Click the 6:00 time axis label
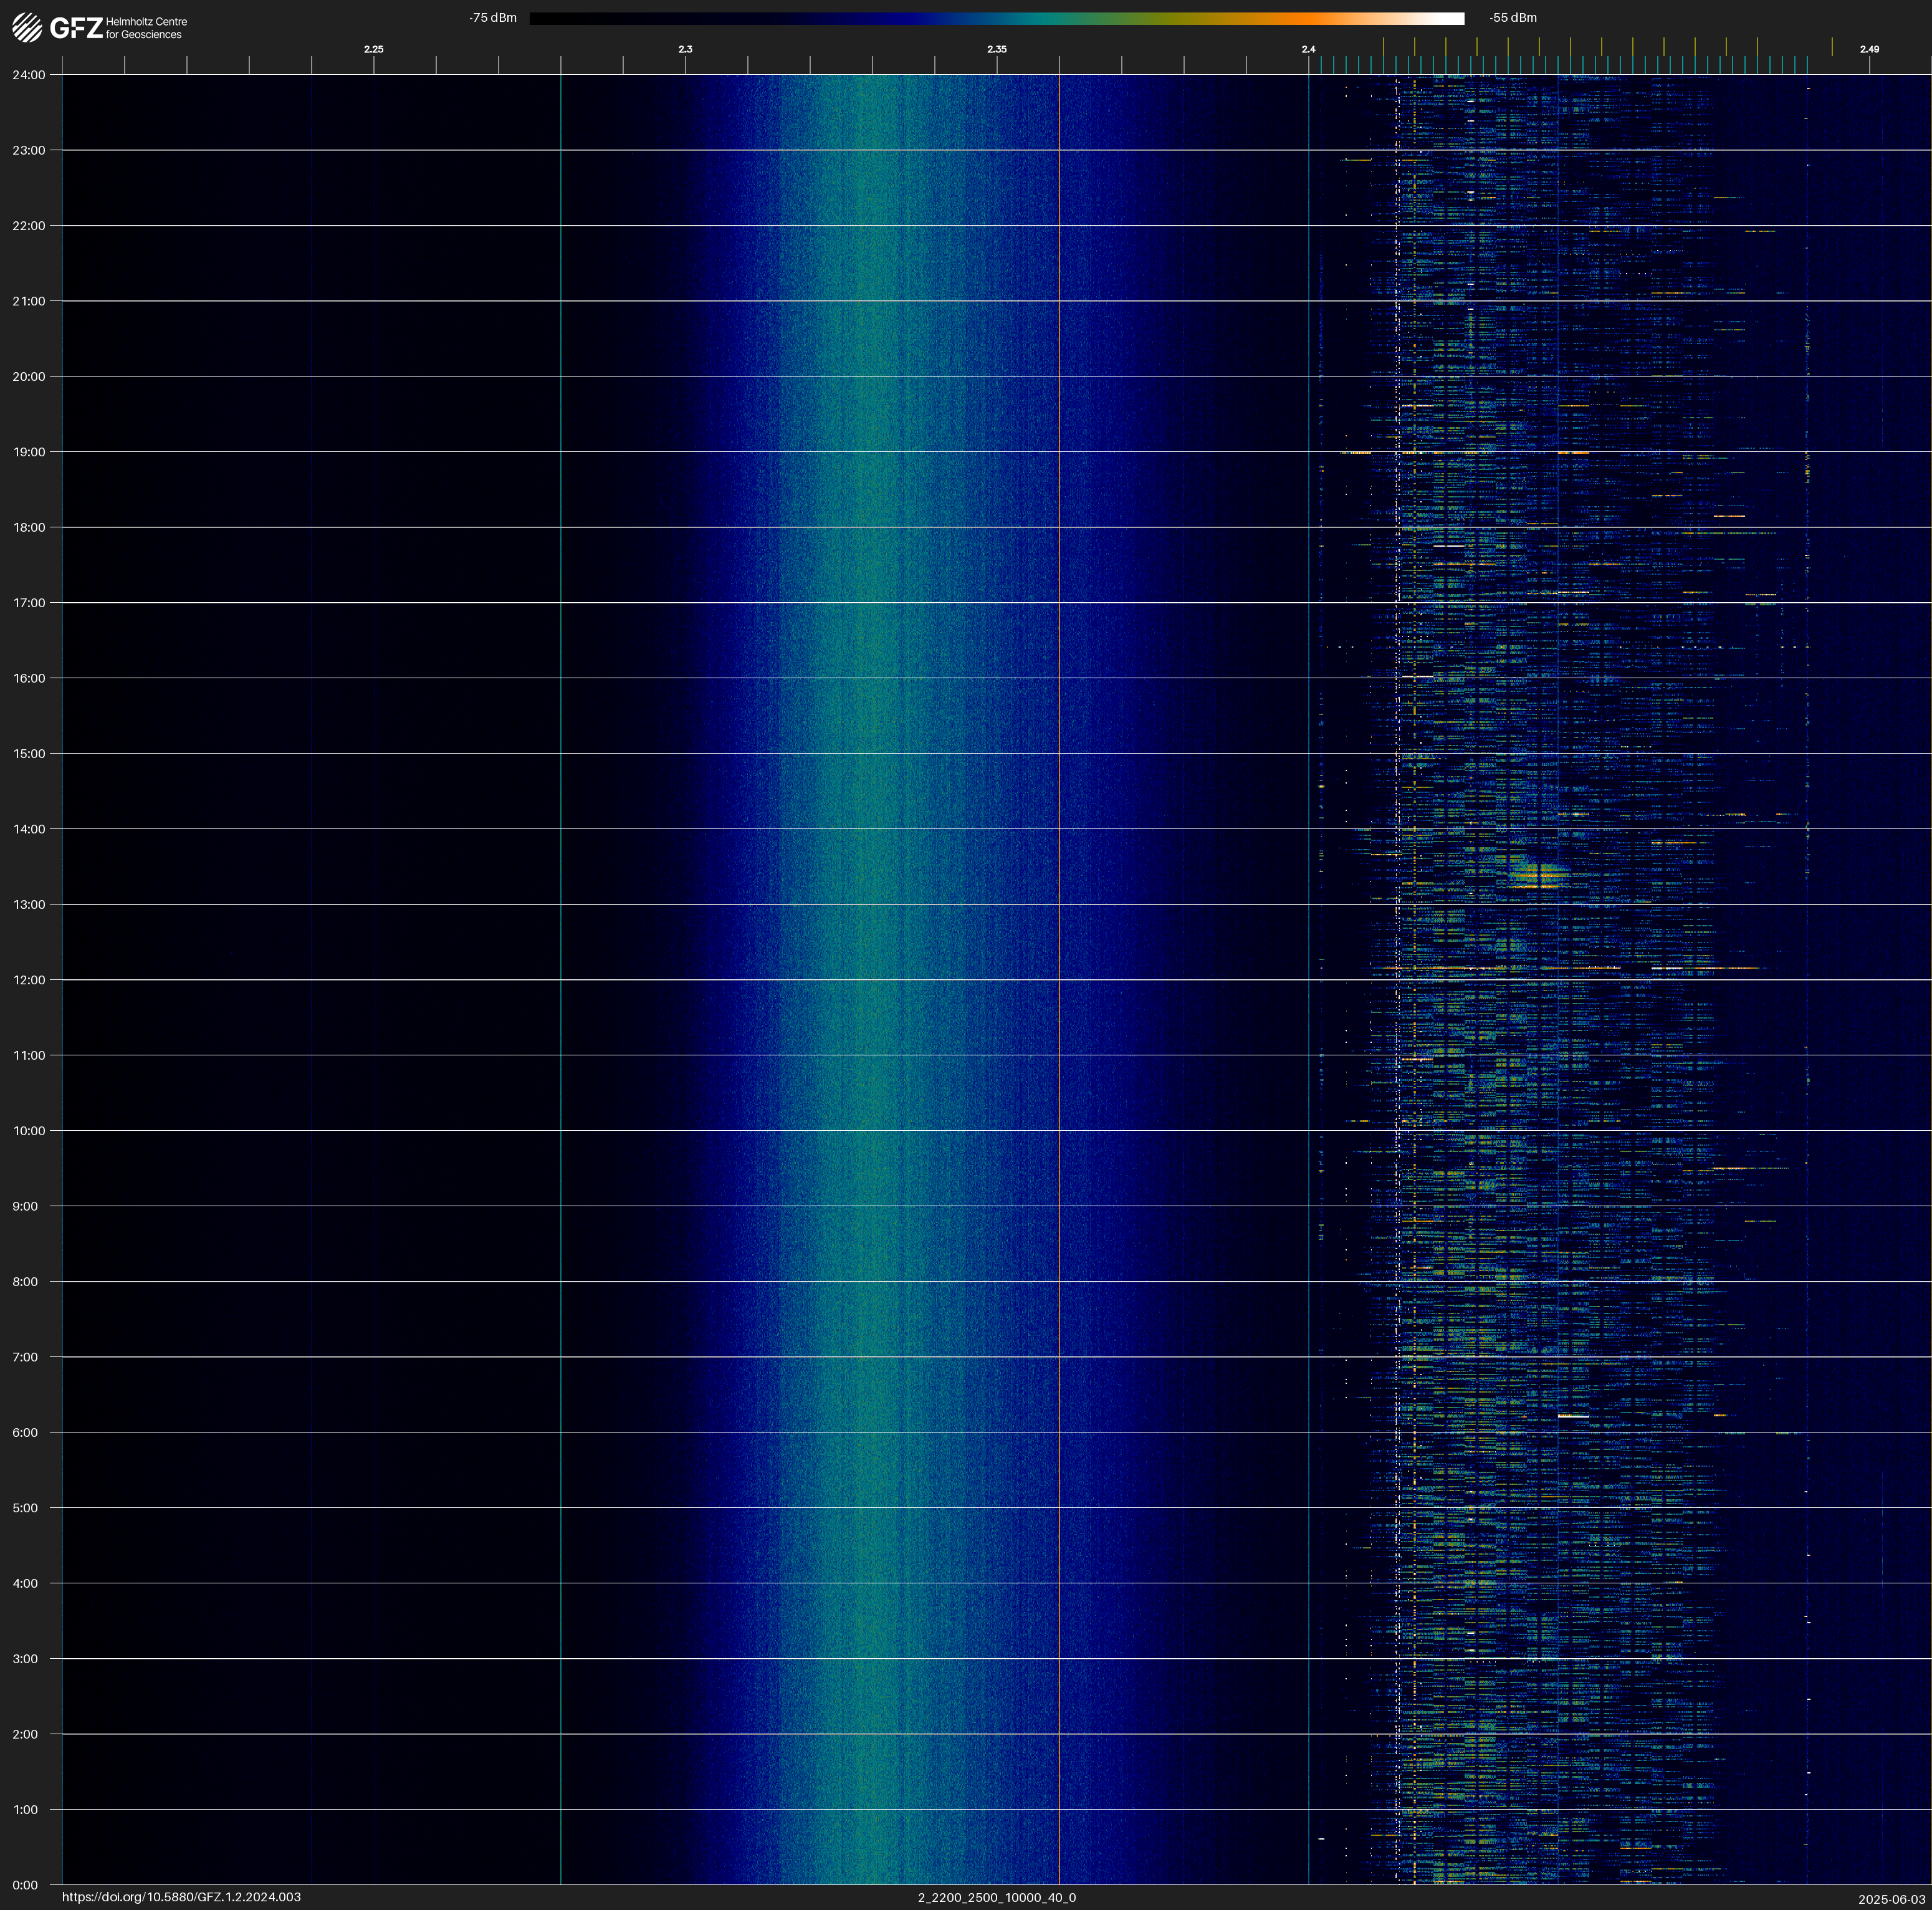The image size is (1932, 1910). (x=25, y=1432)
